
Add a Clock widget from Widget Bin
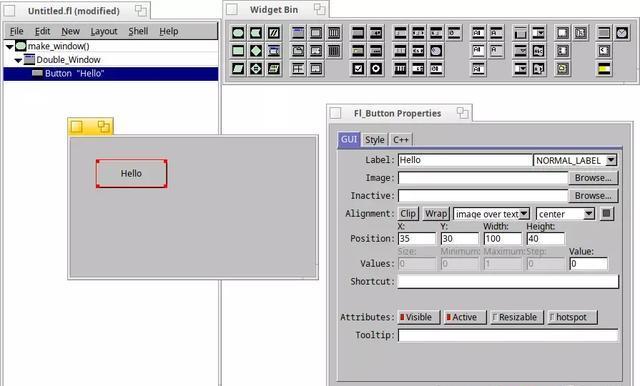tap(622, 33)
